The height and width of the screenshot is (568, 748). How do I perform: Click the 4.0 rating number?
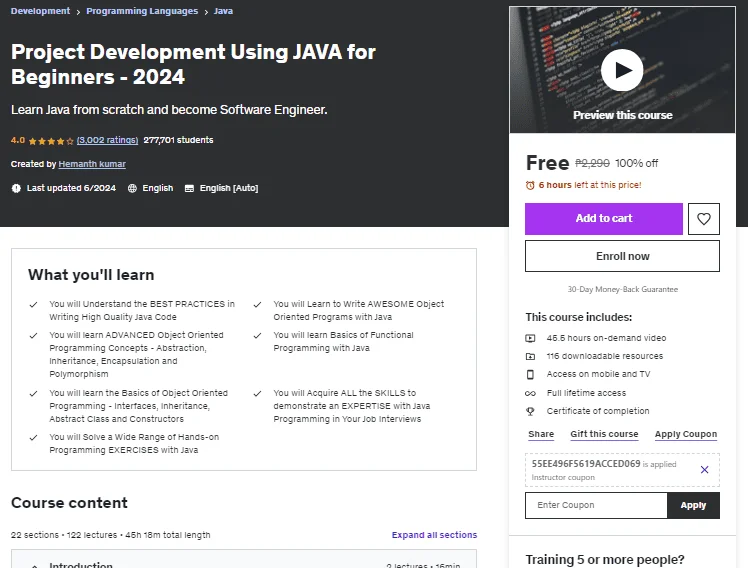[18, 140]
